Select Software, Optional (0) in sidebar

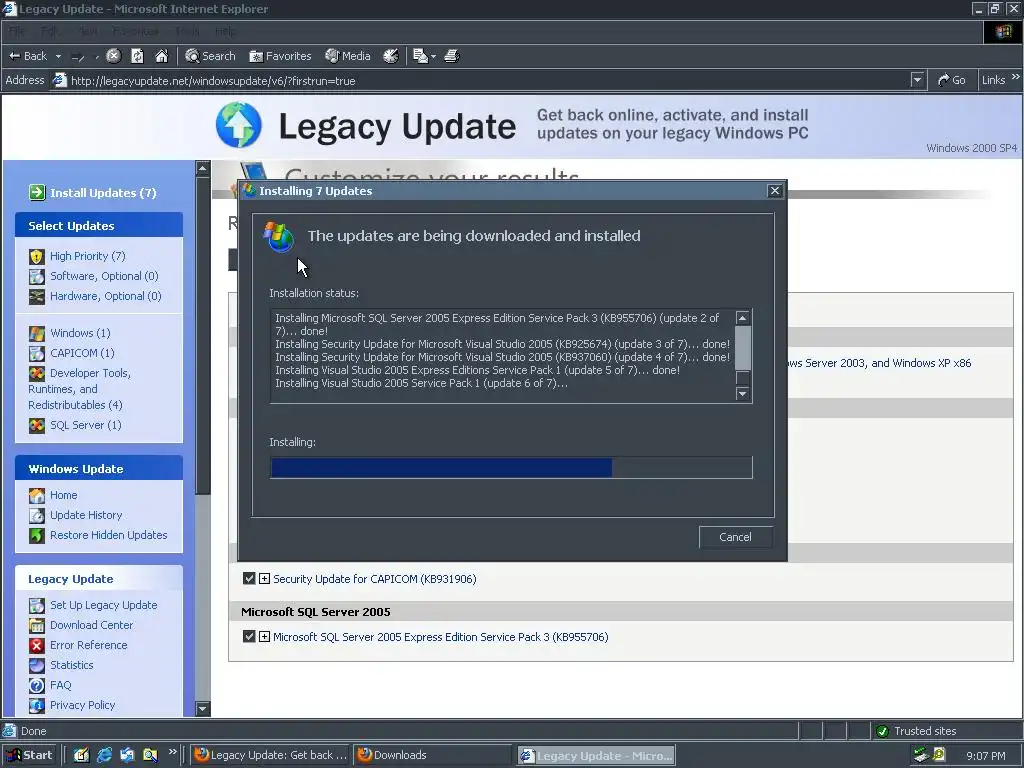(104, 276)
